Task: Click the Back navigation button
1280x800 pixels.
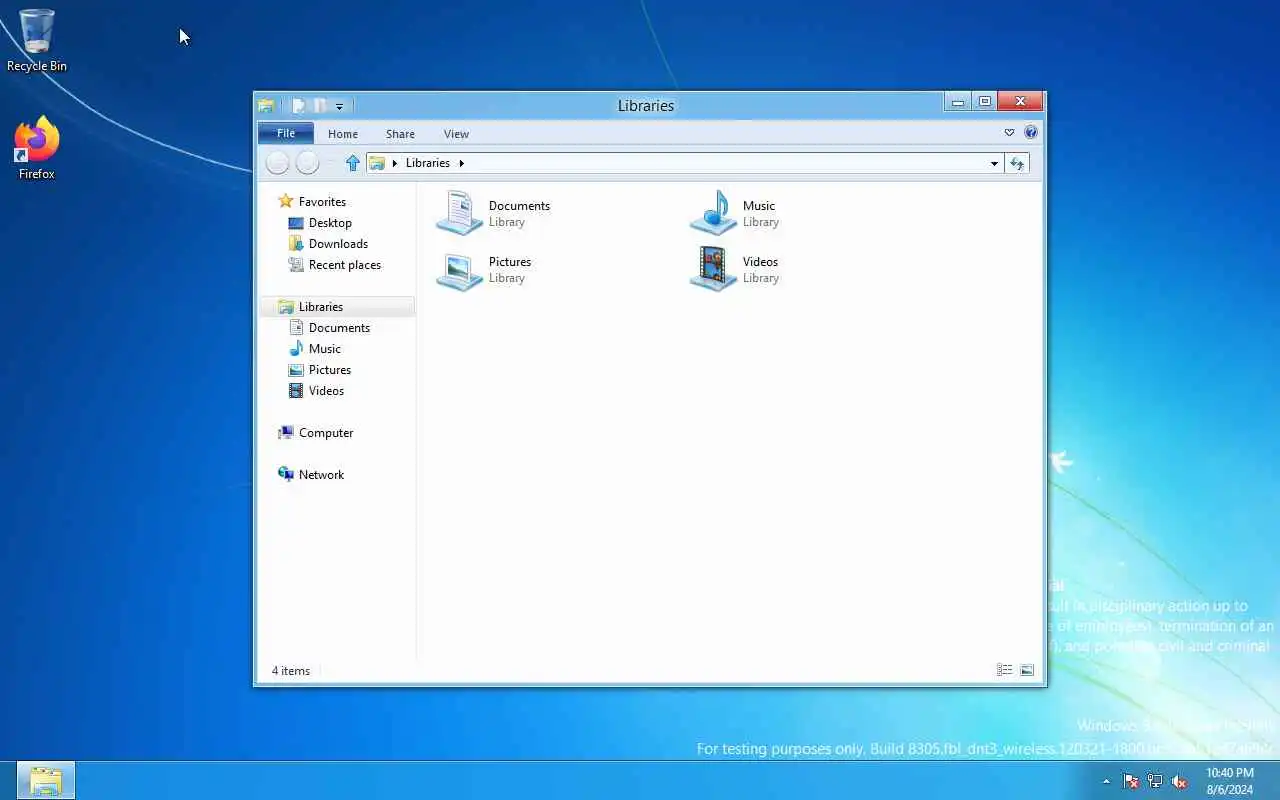Action: coord(278,163)
